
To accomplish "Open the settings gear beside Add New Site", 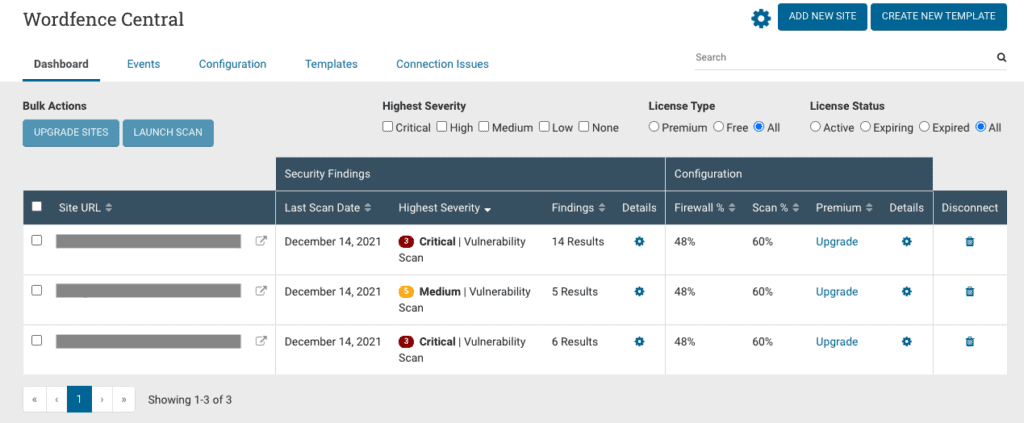I will (761, 18).
